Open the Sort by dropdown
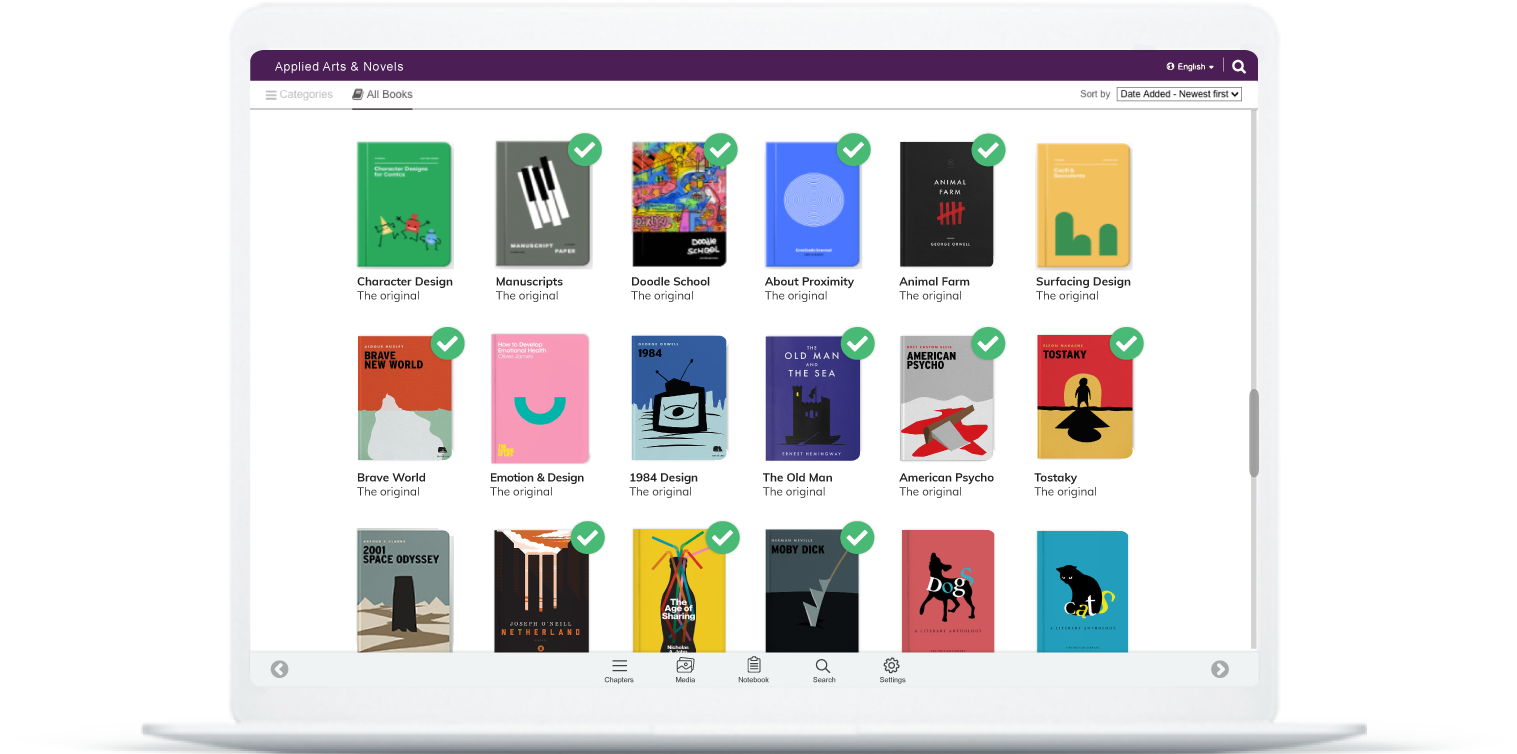Screen dimensions: 1517x754 pyautogui.click(x=1179, y=94)
